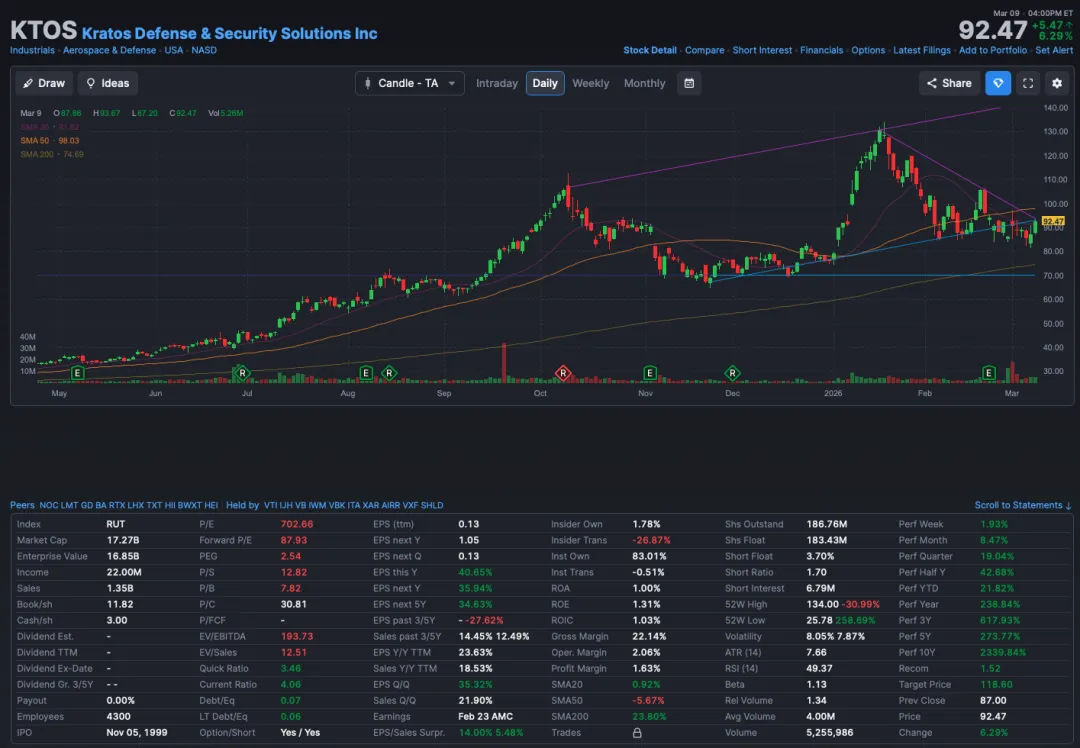The width and height of the screenshot is (1080, 748).
Task: Open chart settings gear
Action: 1057,83
